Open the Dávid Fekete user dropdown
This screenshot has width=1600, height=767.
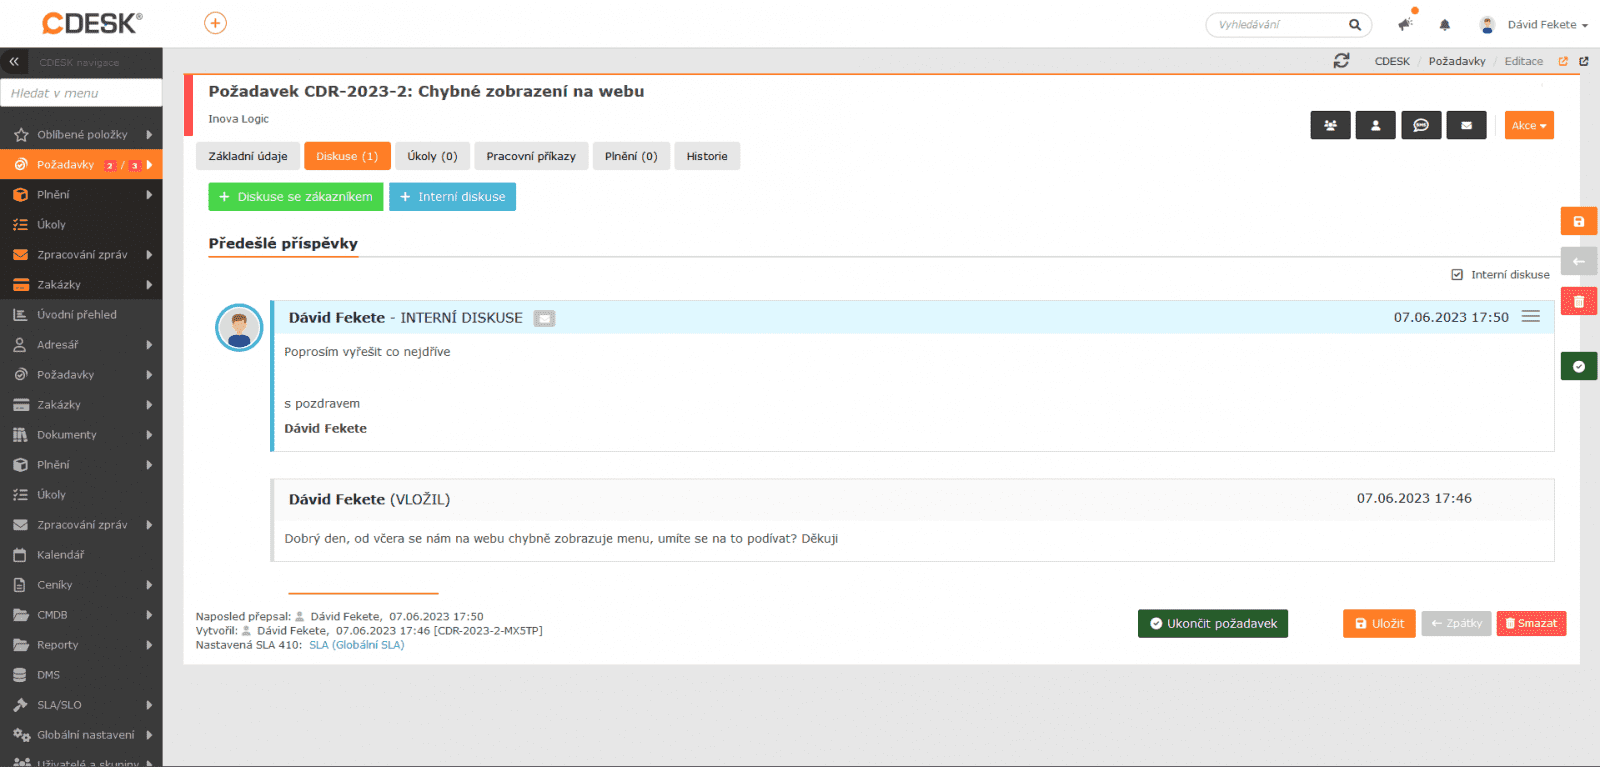(x=1534, y=25)
